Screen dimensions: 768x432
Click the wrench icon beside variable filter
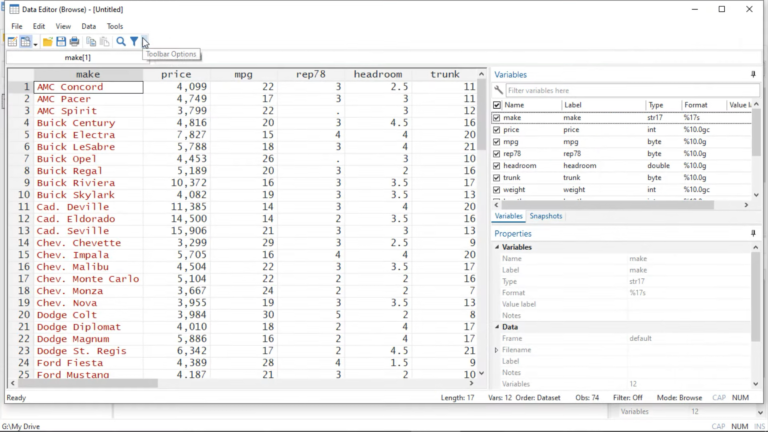tap(499, 90)
